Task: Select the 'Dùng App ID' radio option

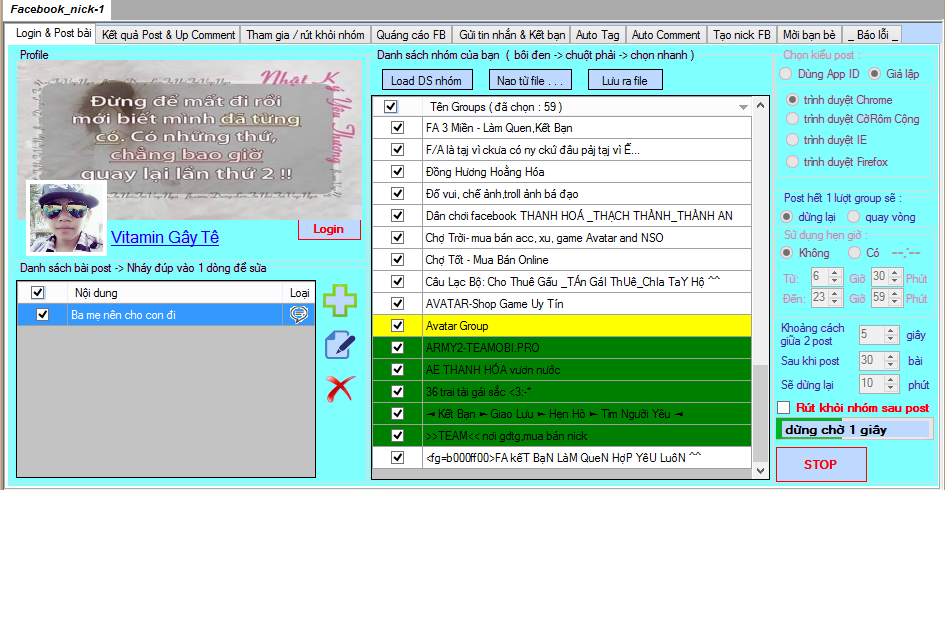Action: (786, 74)
